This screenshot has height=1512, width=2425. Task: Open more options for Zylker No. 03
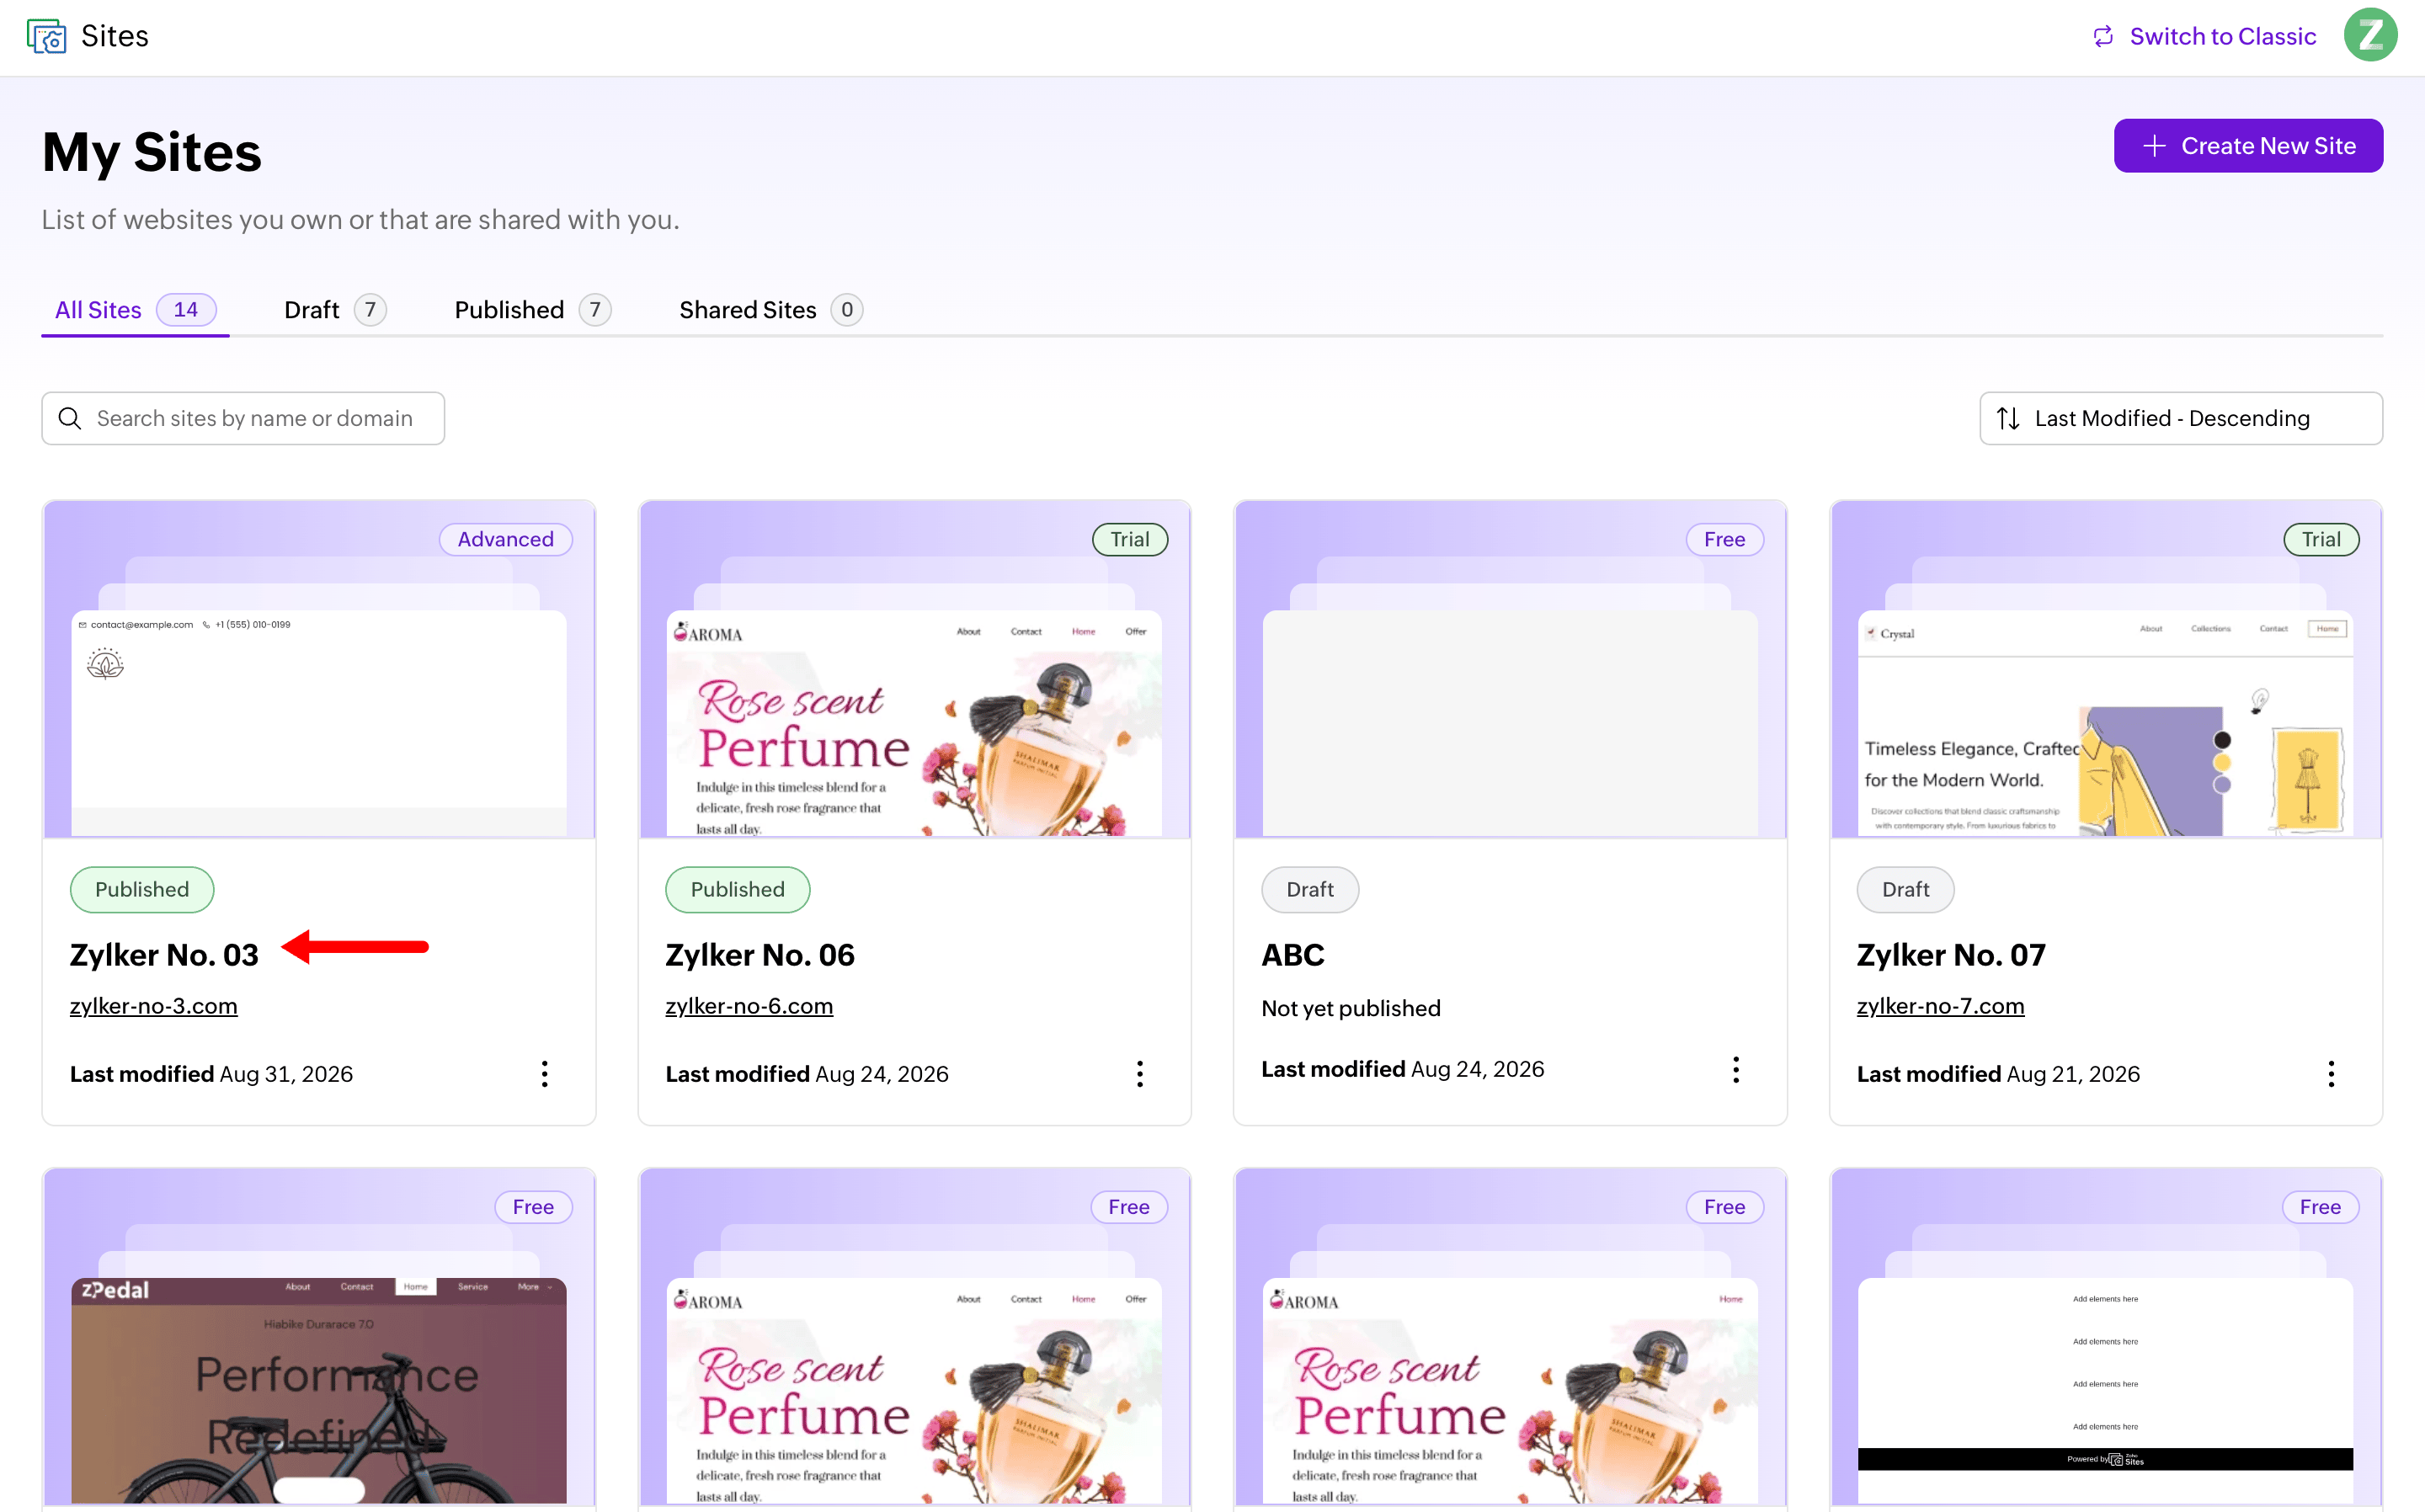544,1074
